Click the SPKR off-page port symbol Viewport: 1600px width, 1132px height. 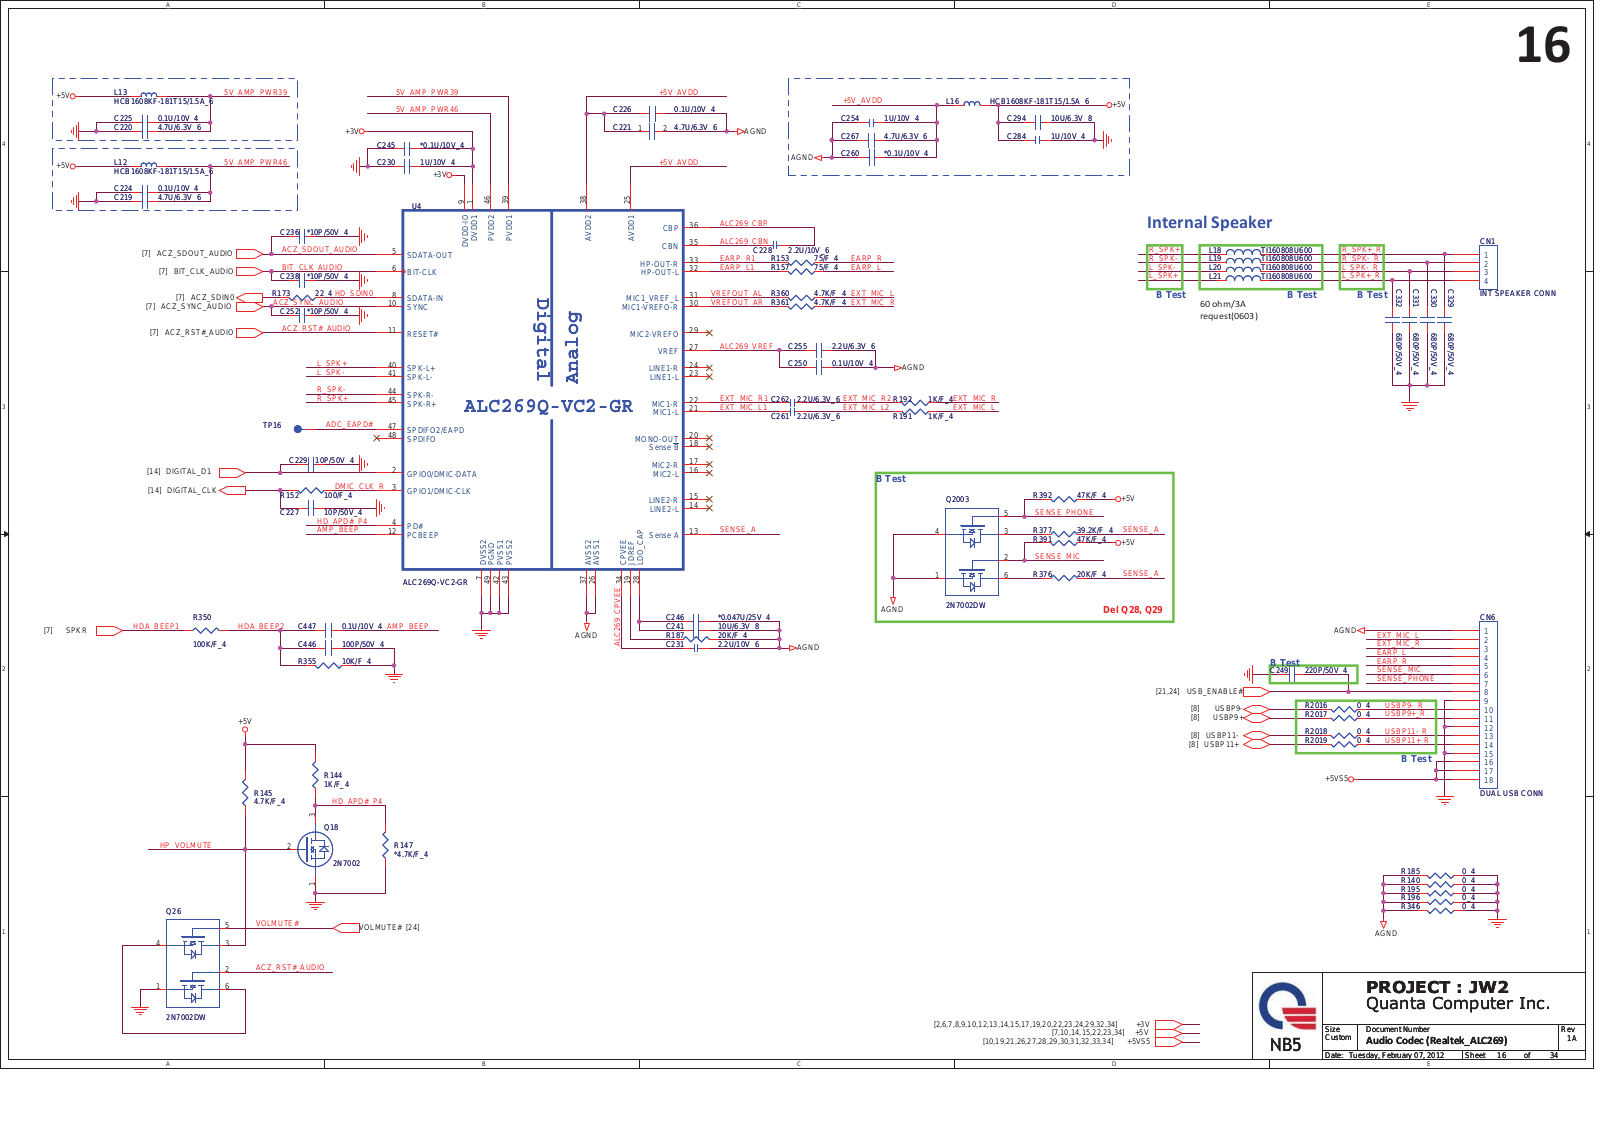(109, 630)
